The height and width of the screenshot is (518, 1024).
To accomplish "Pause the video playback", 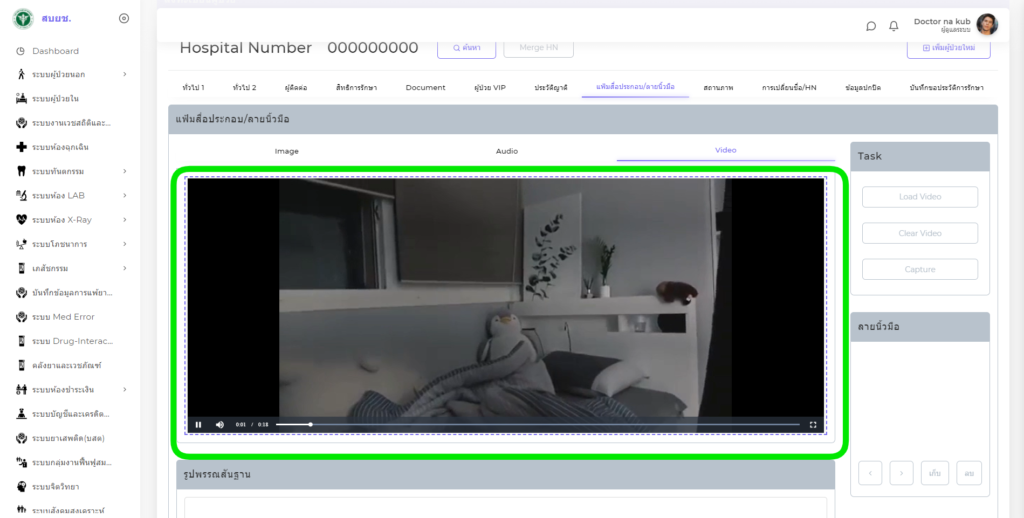I will tap(198, 424).
